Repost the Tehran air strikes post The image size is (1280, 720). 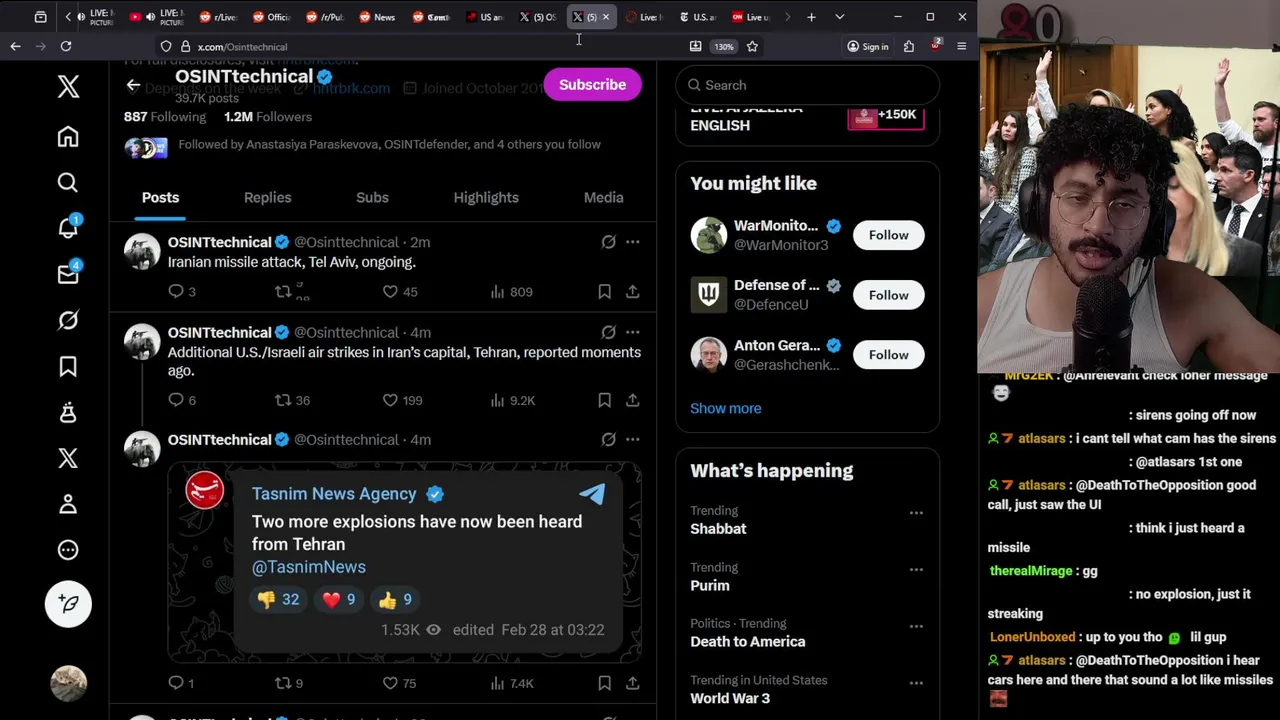coord(283,400)
